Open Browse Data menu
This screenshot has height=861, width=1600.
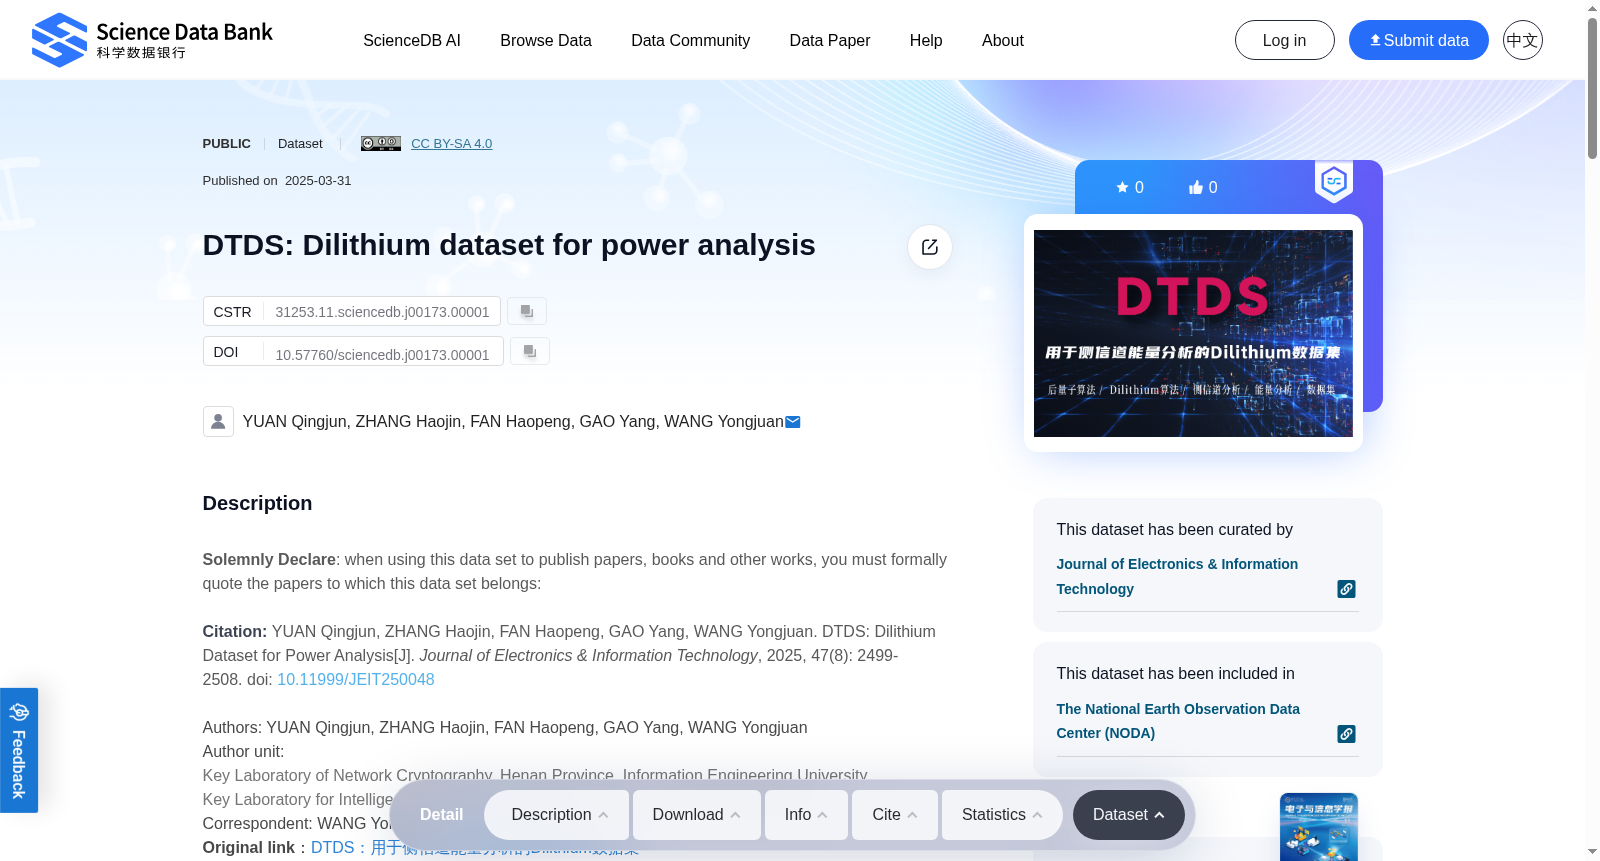[x=546, y=40]
